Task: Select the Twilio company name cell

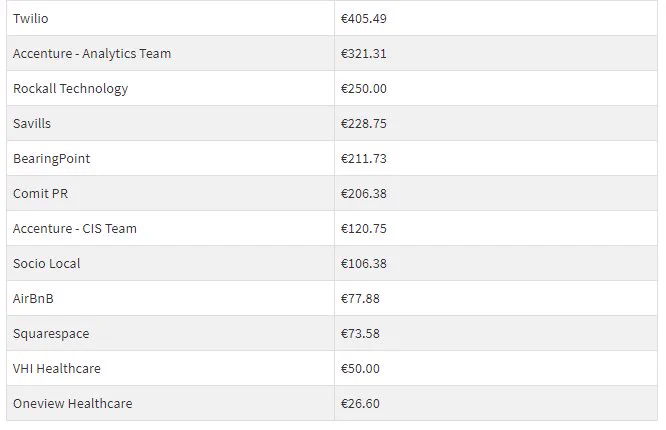Action: click(170, 18)
